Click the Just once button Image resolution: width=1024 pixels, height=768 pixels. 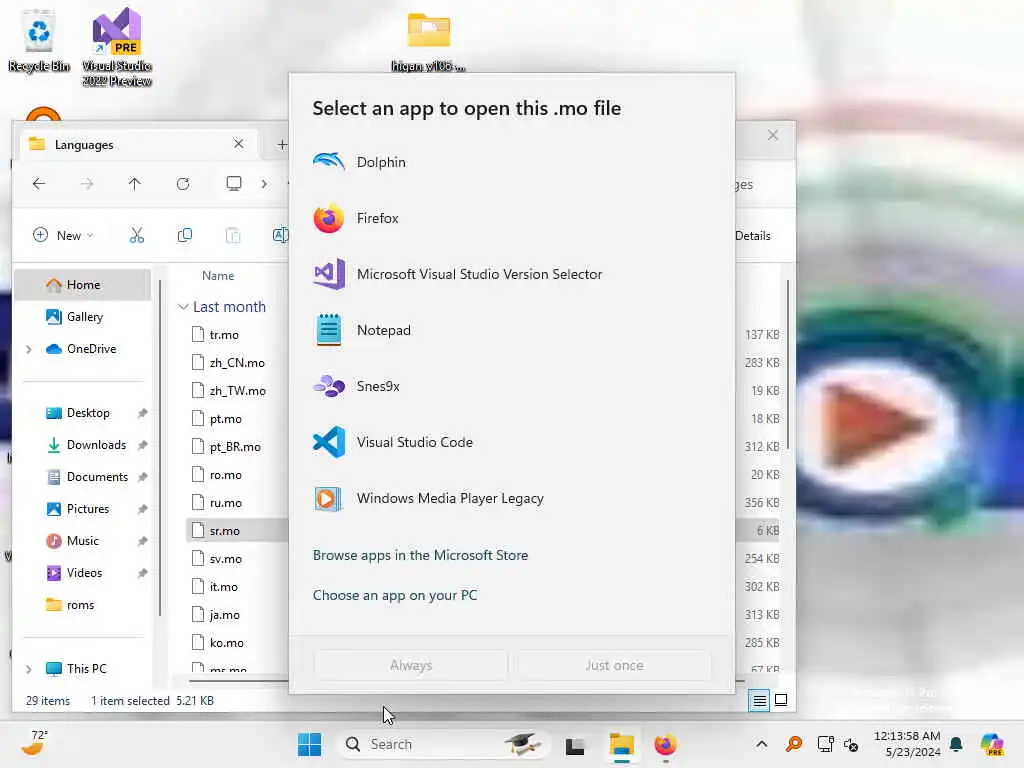tap(614, 665)
